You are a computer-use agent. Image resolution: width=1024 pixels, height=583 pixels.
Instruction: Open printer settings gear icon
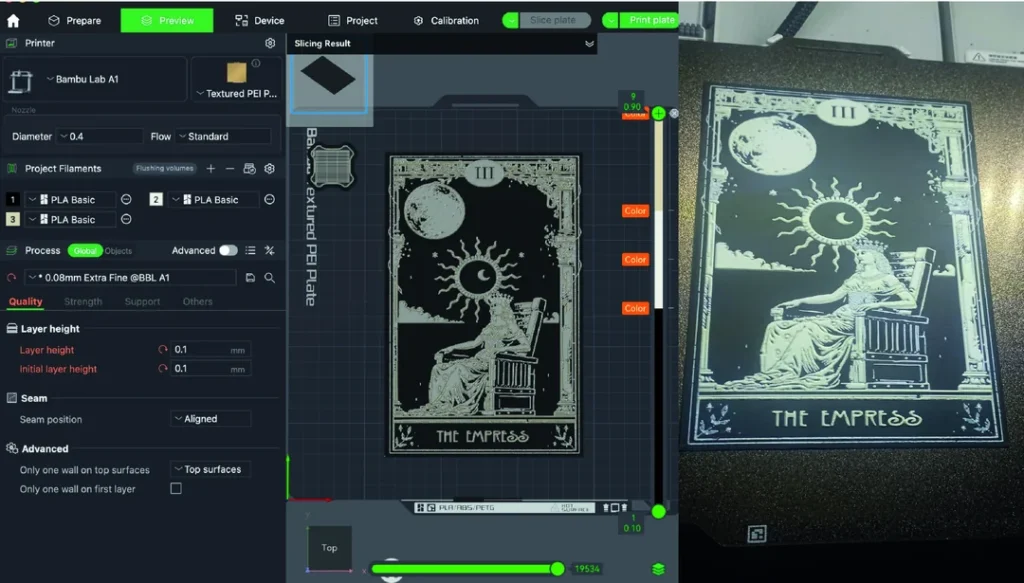[x=270, y=44]
